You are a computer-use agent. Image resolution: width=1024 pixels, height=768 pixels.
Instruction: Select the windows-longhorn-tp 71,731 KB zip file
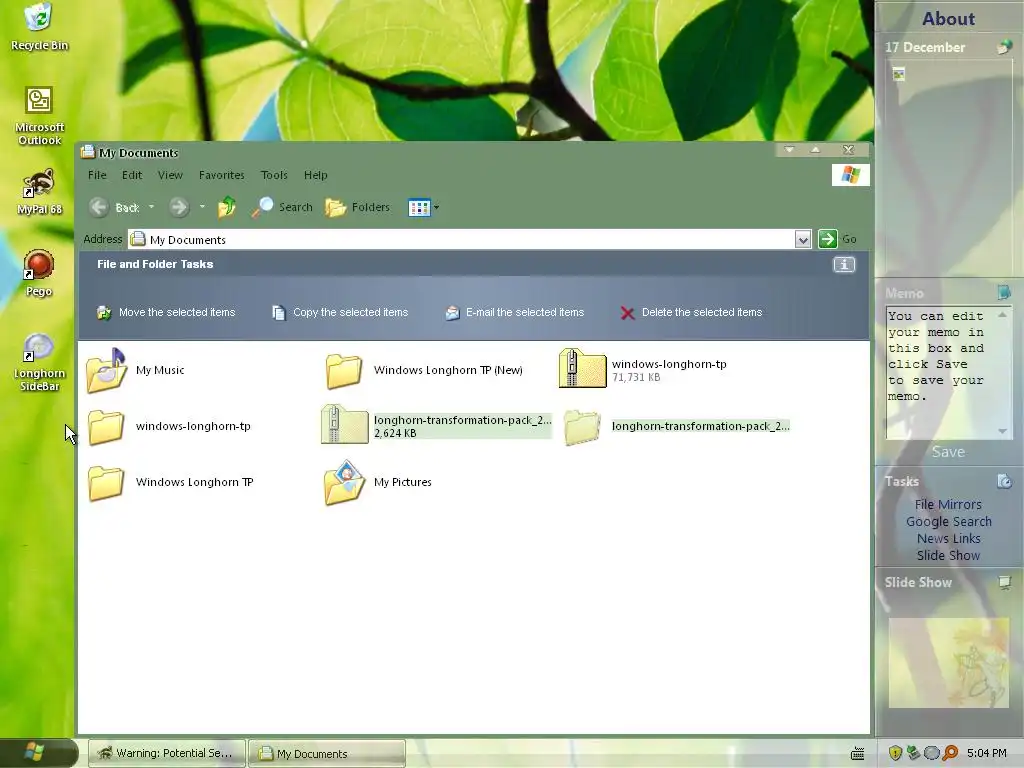click(643, 370)
